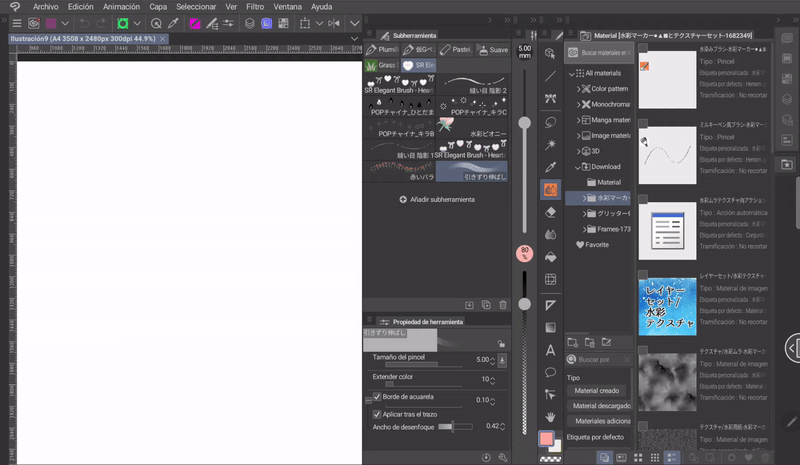Collapse the Borde de acuarela sub-options
Image resolution: width=800 pixels, height=465 pixels.
[368, 401]
